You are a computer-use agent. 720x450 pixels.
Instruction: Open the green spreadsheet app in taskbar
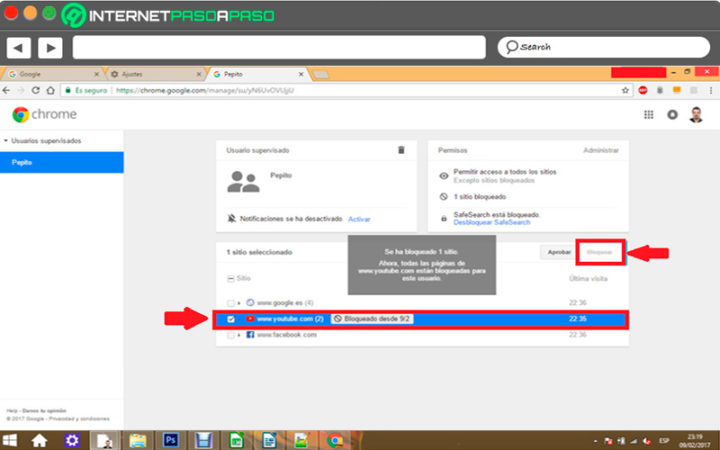point(236,440)
